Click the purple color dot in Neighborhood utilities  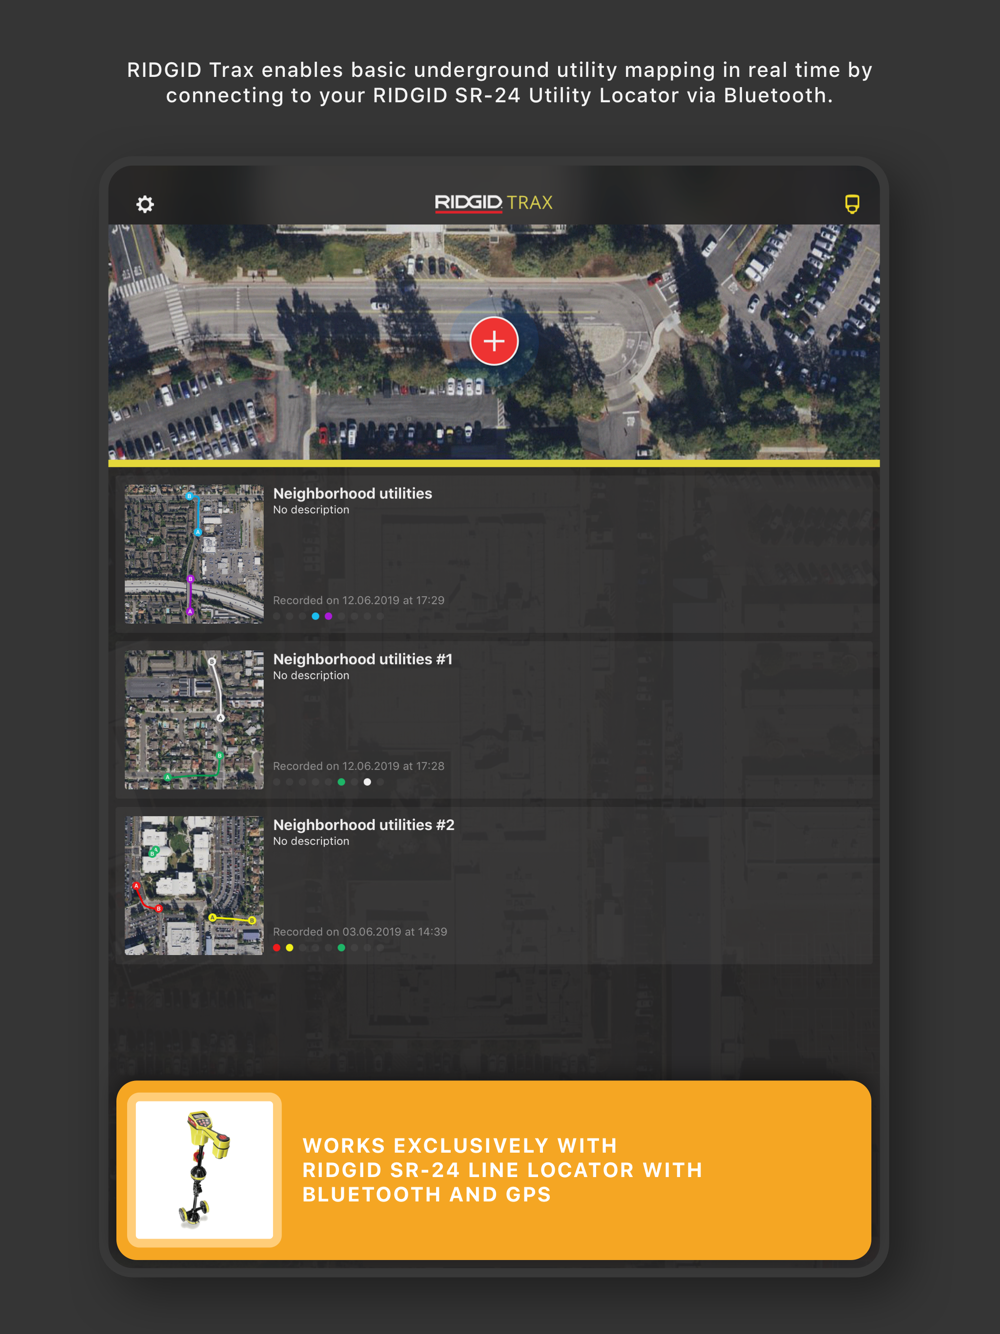click(328, 616)
